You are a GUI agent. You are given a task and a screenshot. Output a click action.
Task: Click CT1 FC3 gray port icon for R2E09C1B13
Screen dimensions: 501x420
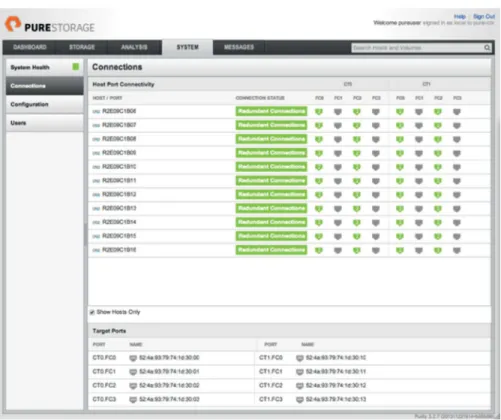point(457,209)
